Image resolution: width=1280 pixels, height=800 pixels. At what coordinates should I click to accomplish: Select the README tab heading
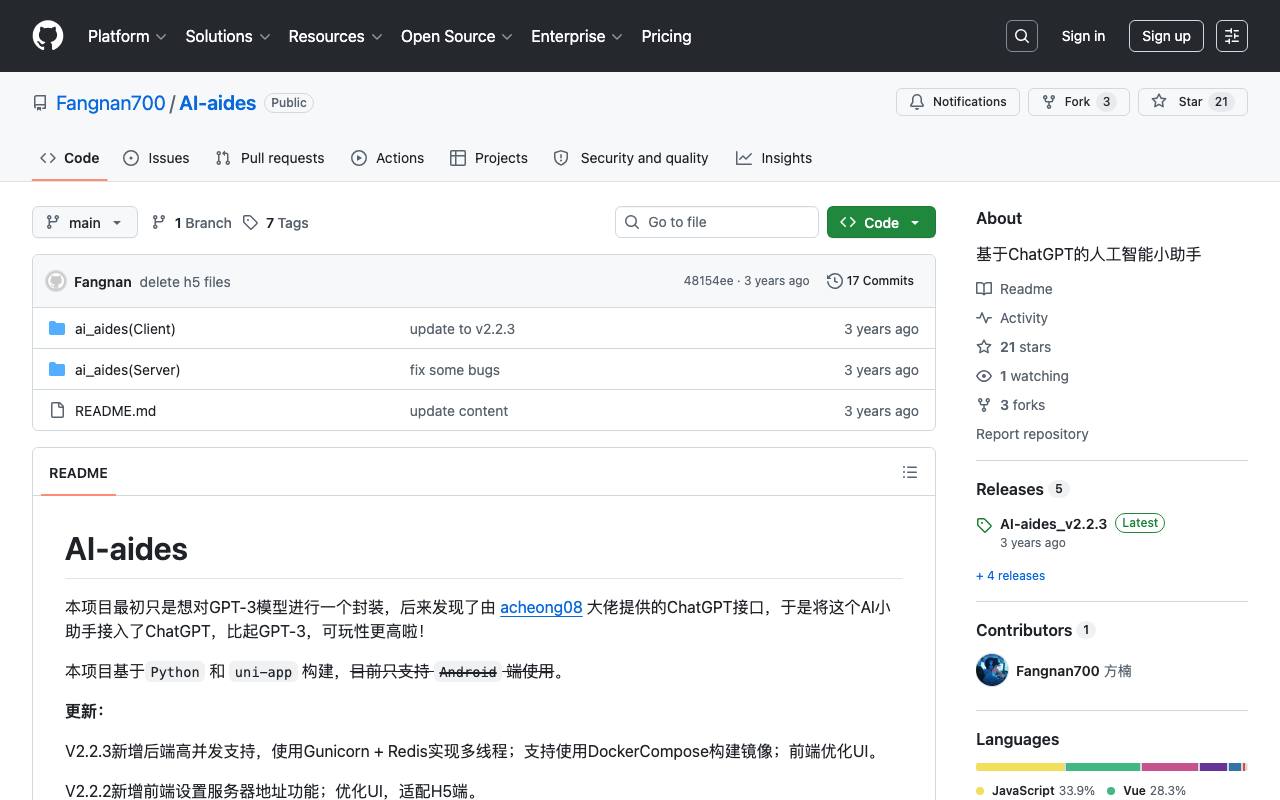[78, 473]
